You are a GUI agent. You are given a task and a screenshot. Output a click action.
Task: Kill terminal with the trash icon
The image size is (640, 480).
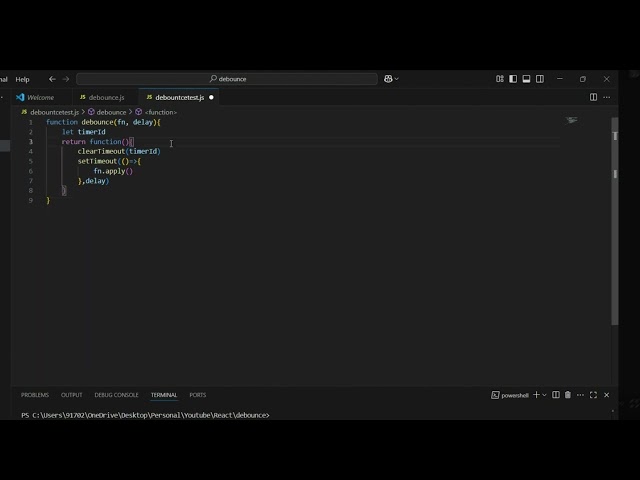click(x=568, y=395)
